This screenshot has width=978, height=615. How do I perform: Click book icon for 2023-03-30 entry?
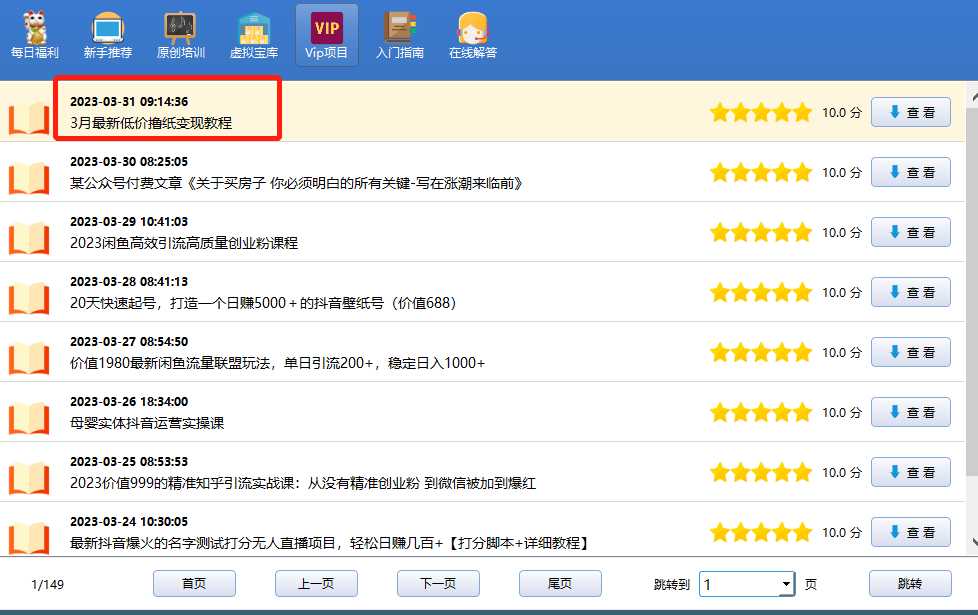click(x=29, y=177)
